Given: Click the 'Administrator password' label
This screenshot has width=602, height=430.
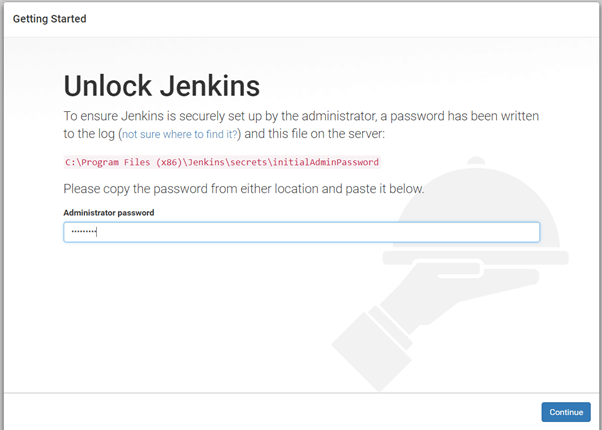Looking at the screenshot, I should click(109, 213).
